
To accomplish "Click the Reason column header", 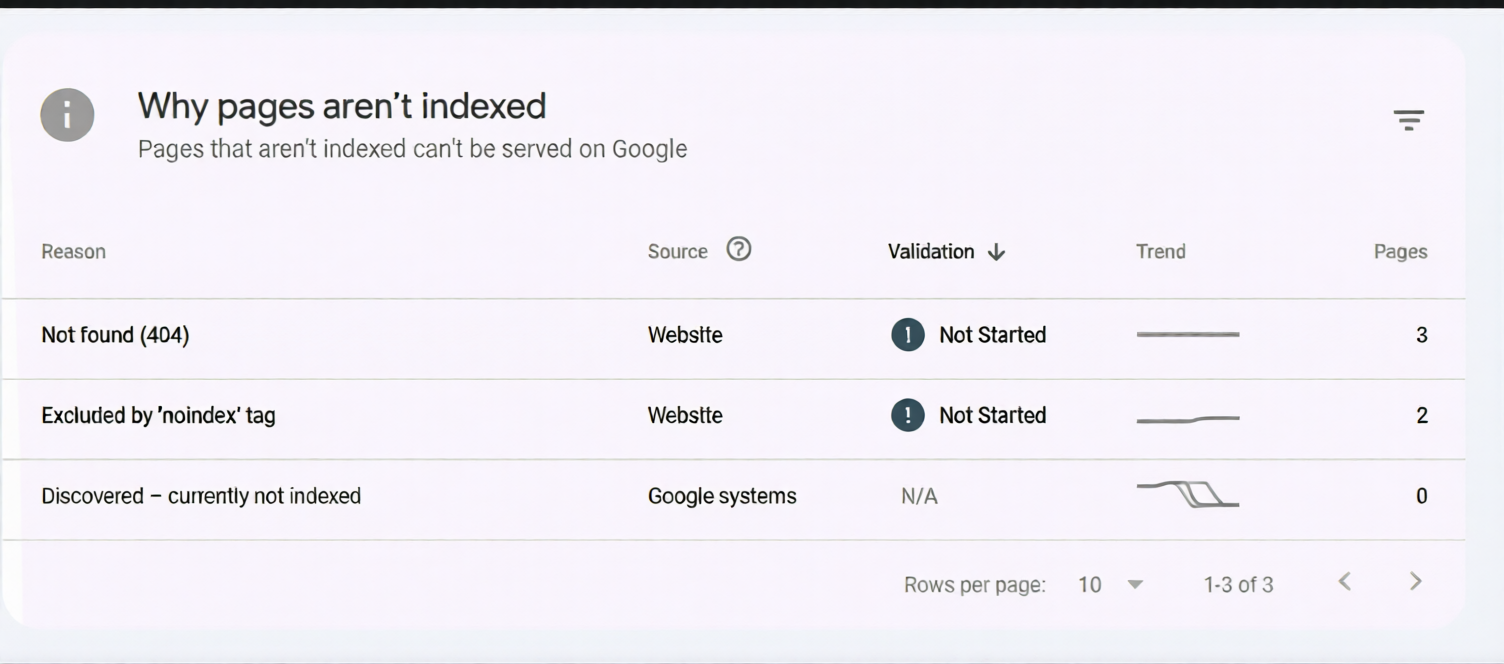I will (x=73, y=251).
